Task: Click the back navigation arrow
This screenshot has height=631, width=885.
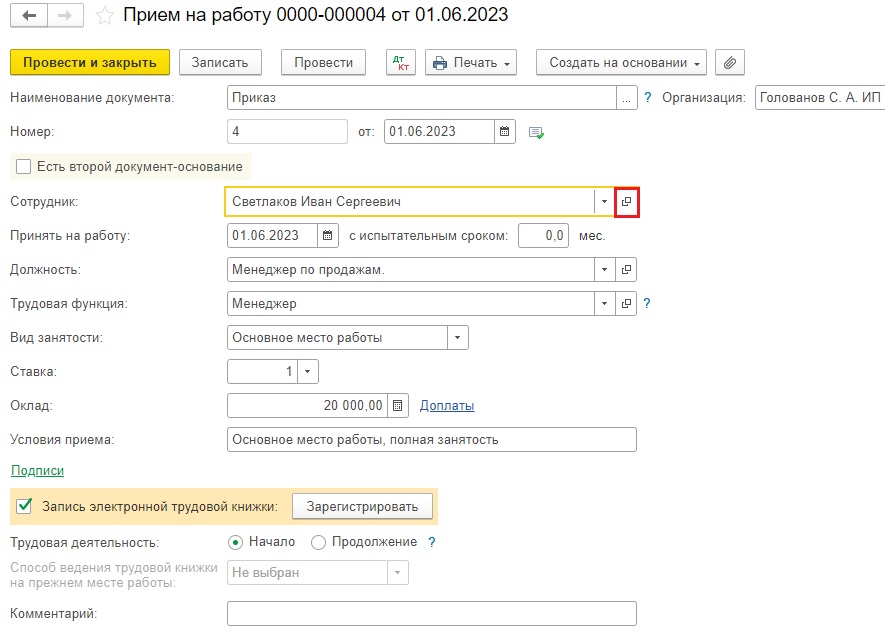Action: tap(29, 16)
